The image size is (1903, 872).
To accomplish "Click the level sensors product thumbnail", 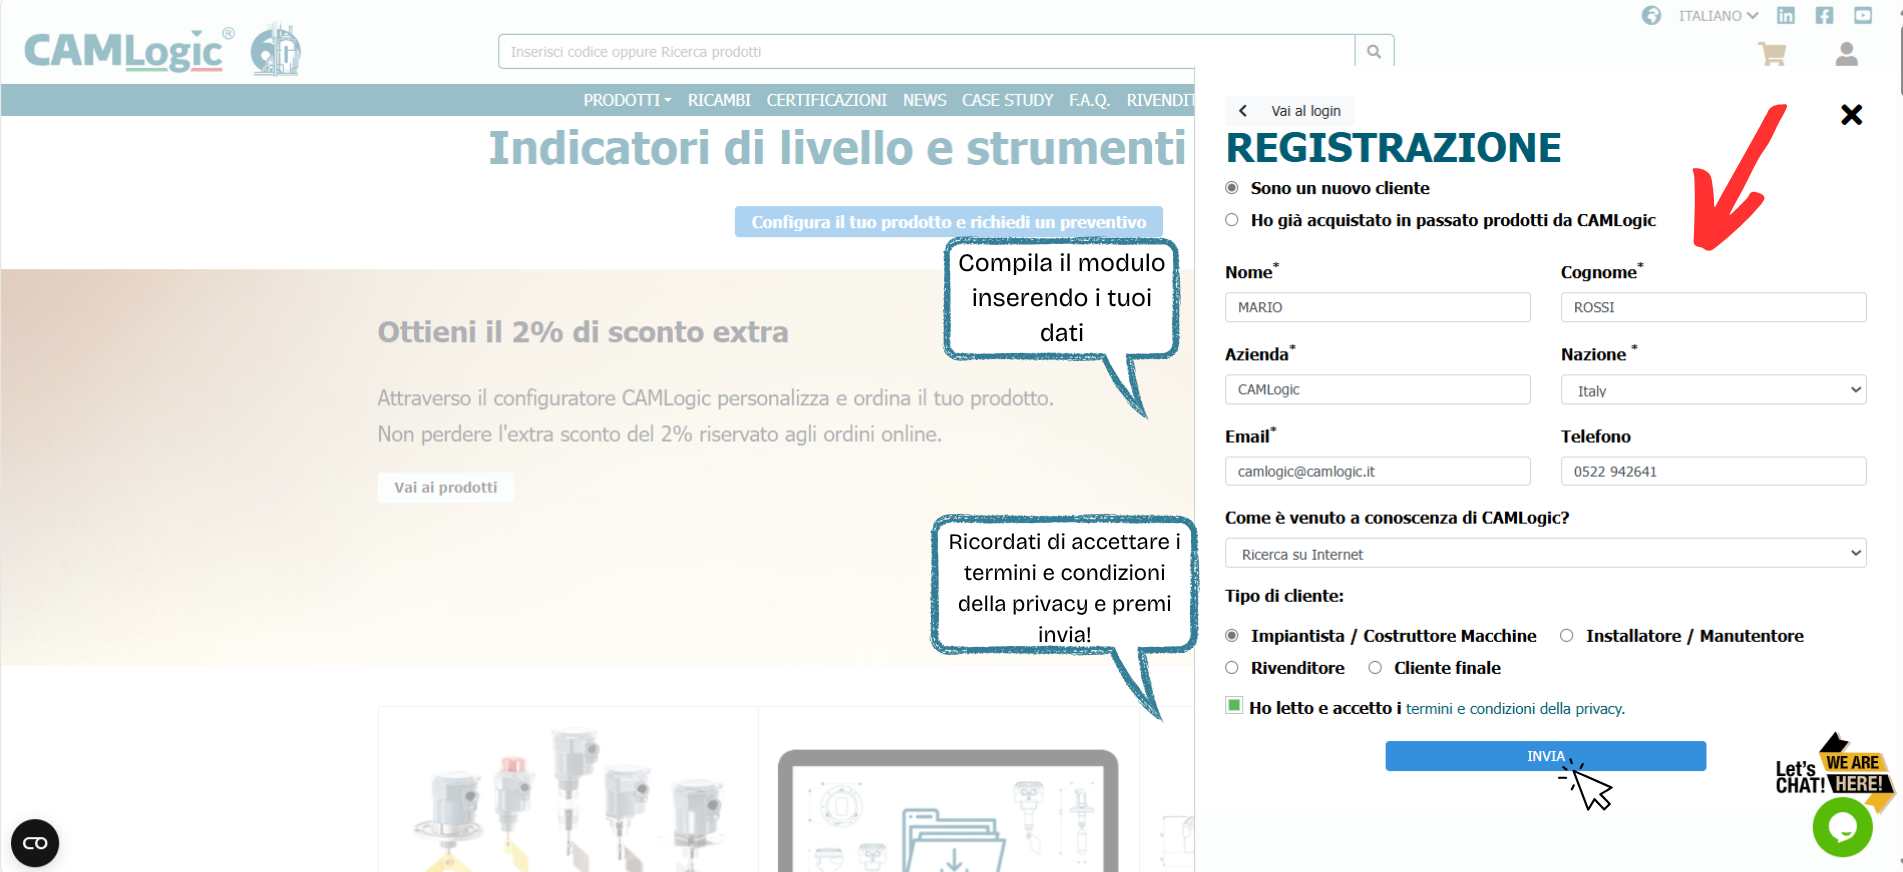I will point(570,800).
